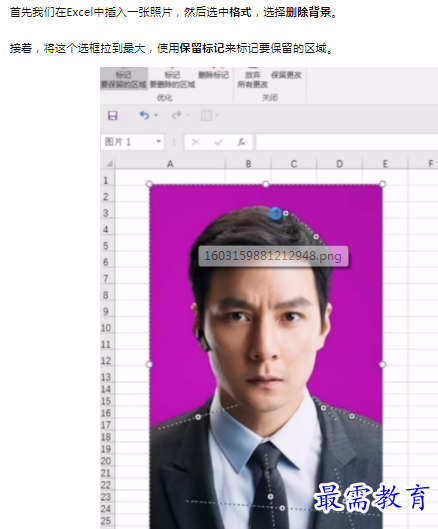The image size is (438, 529).
Task: Click top-right selection handle of picture
Action: [x=382, y=184]
